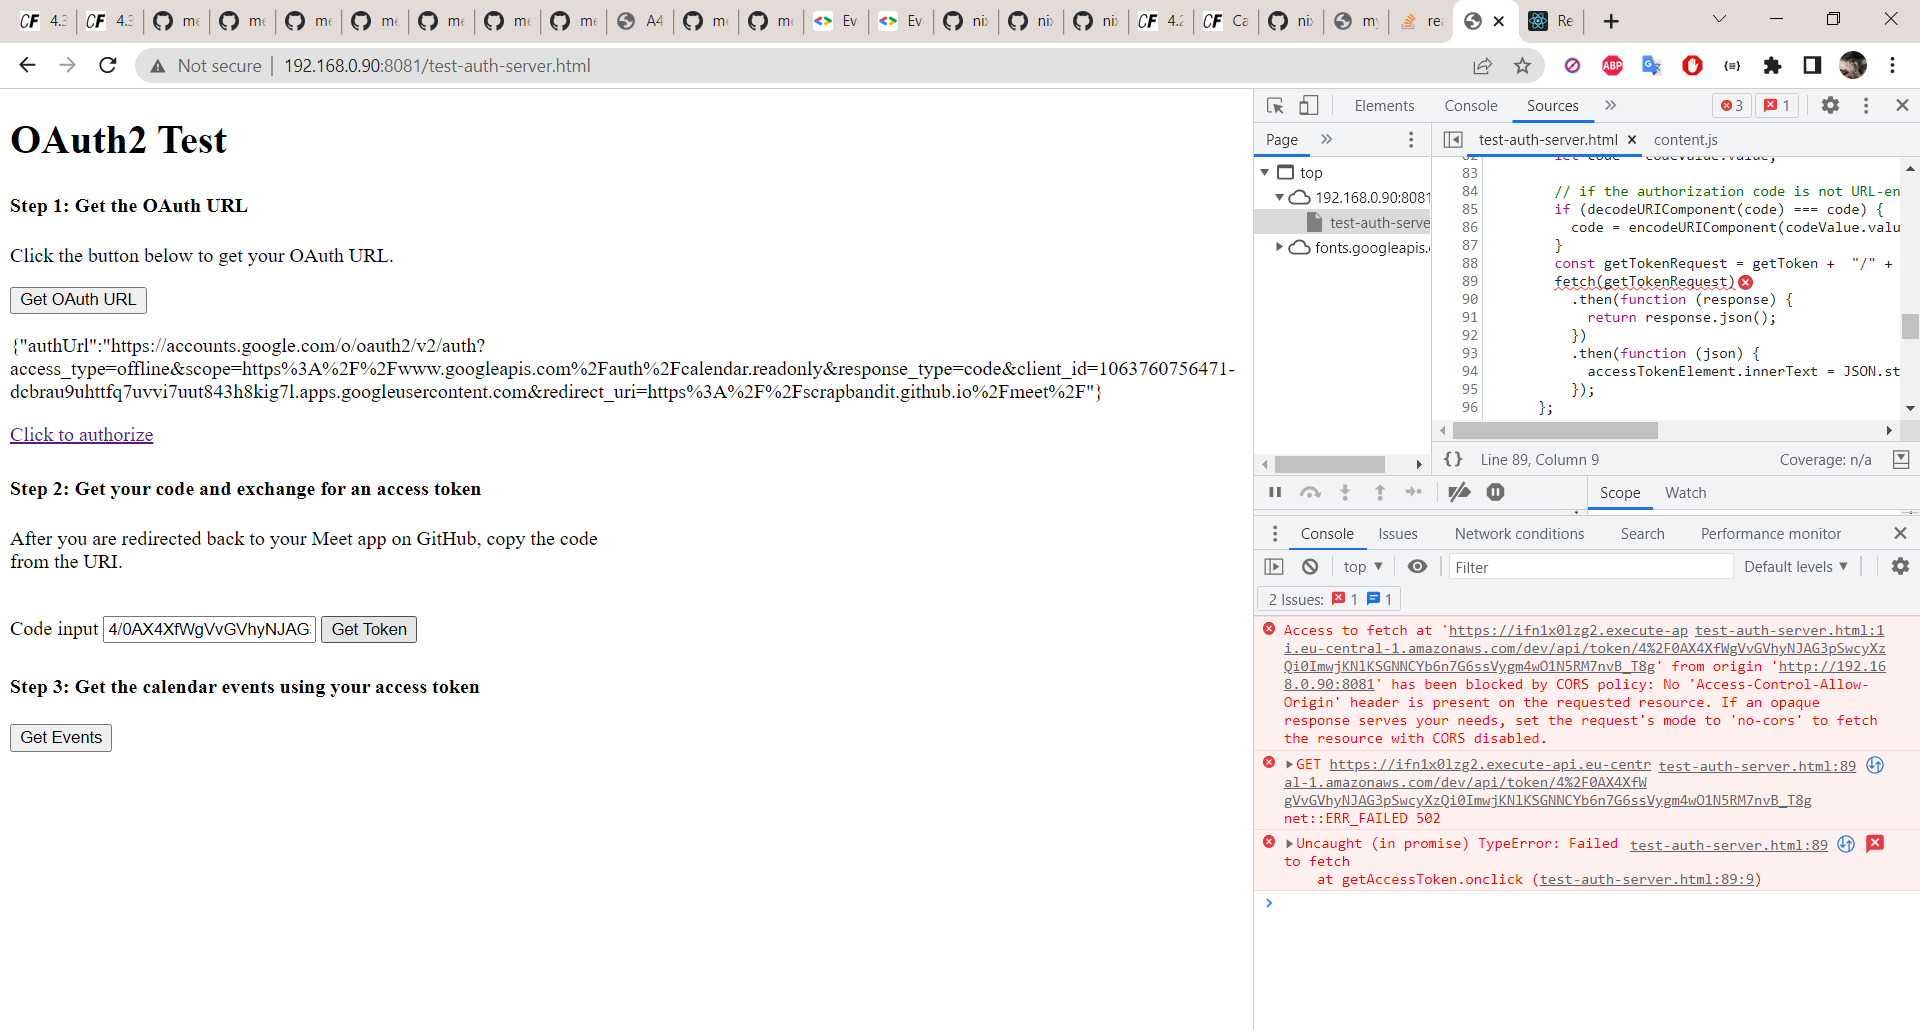Open the Scope debugger tab
The height and width of the screenshot is (1030, 1920).
click(1619, 493)
